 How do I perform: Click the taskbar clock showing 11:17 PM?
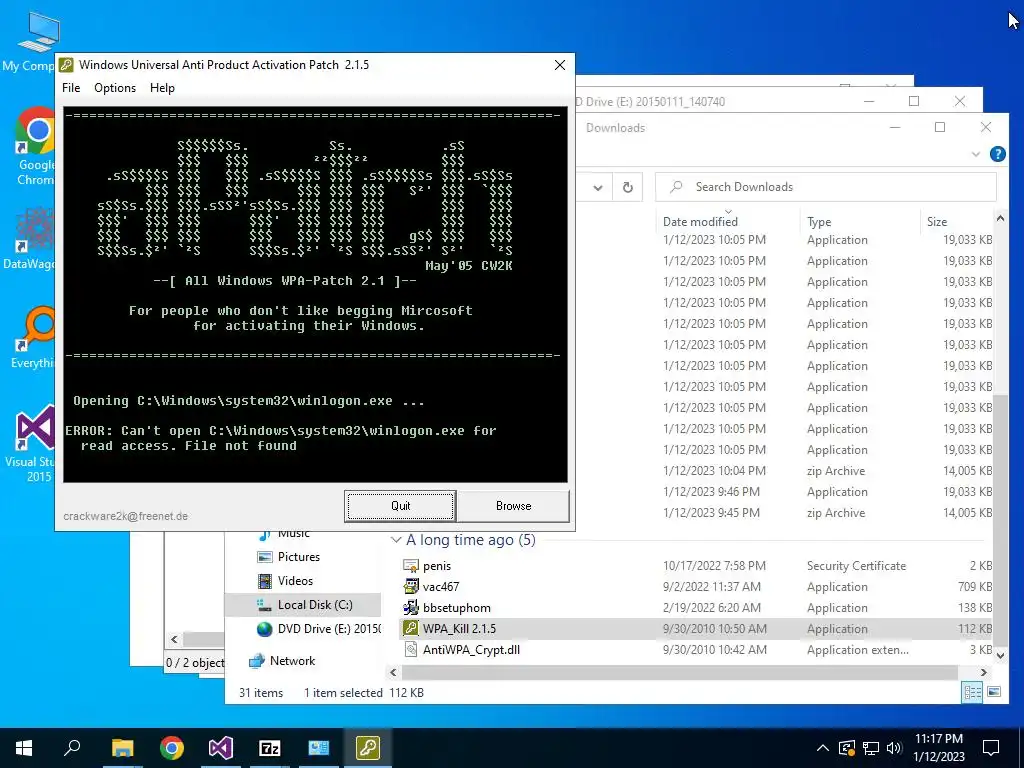[x=938, y=748]
